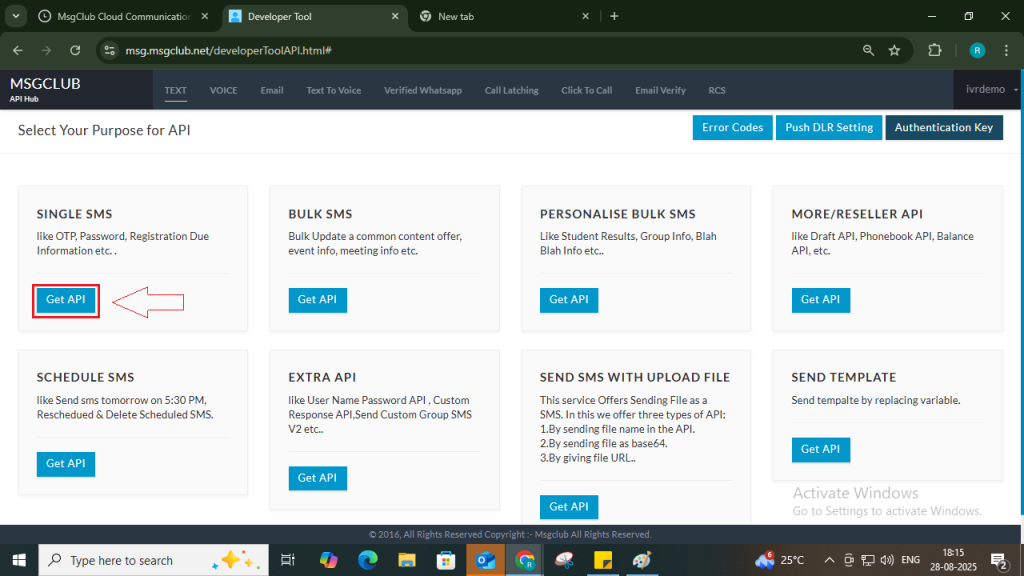Open File Explorer from the taskbar
Image resolution: width=1024 pixels, height=576 pixels.
407,560
